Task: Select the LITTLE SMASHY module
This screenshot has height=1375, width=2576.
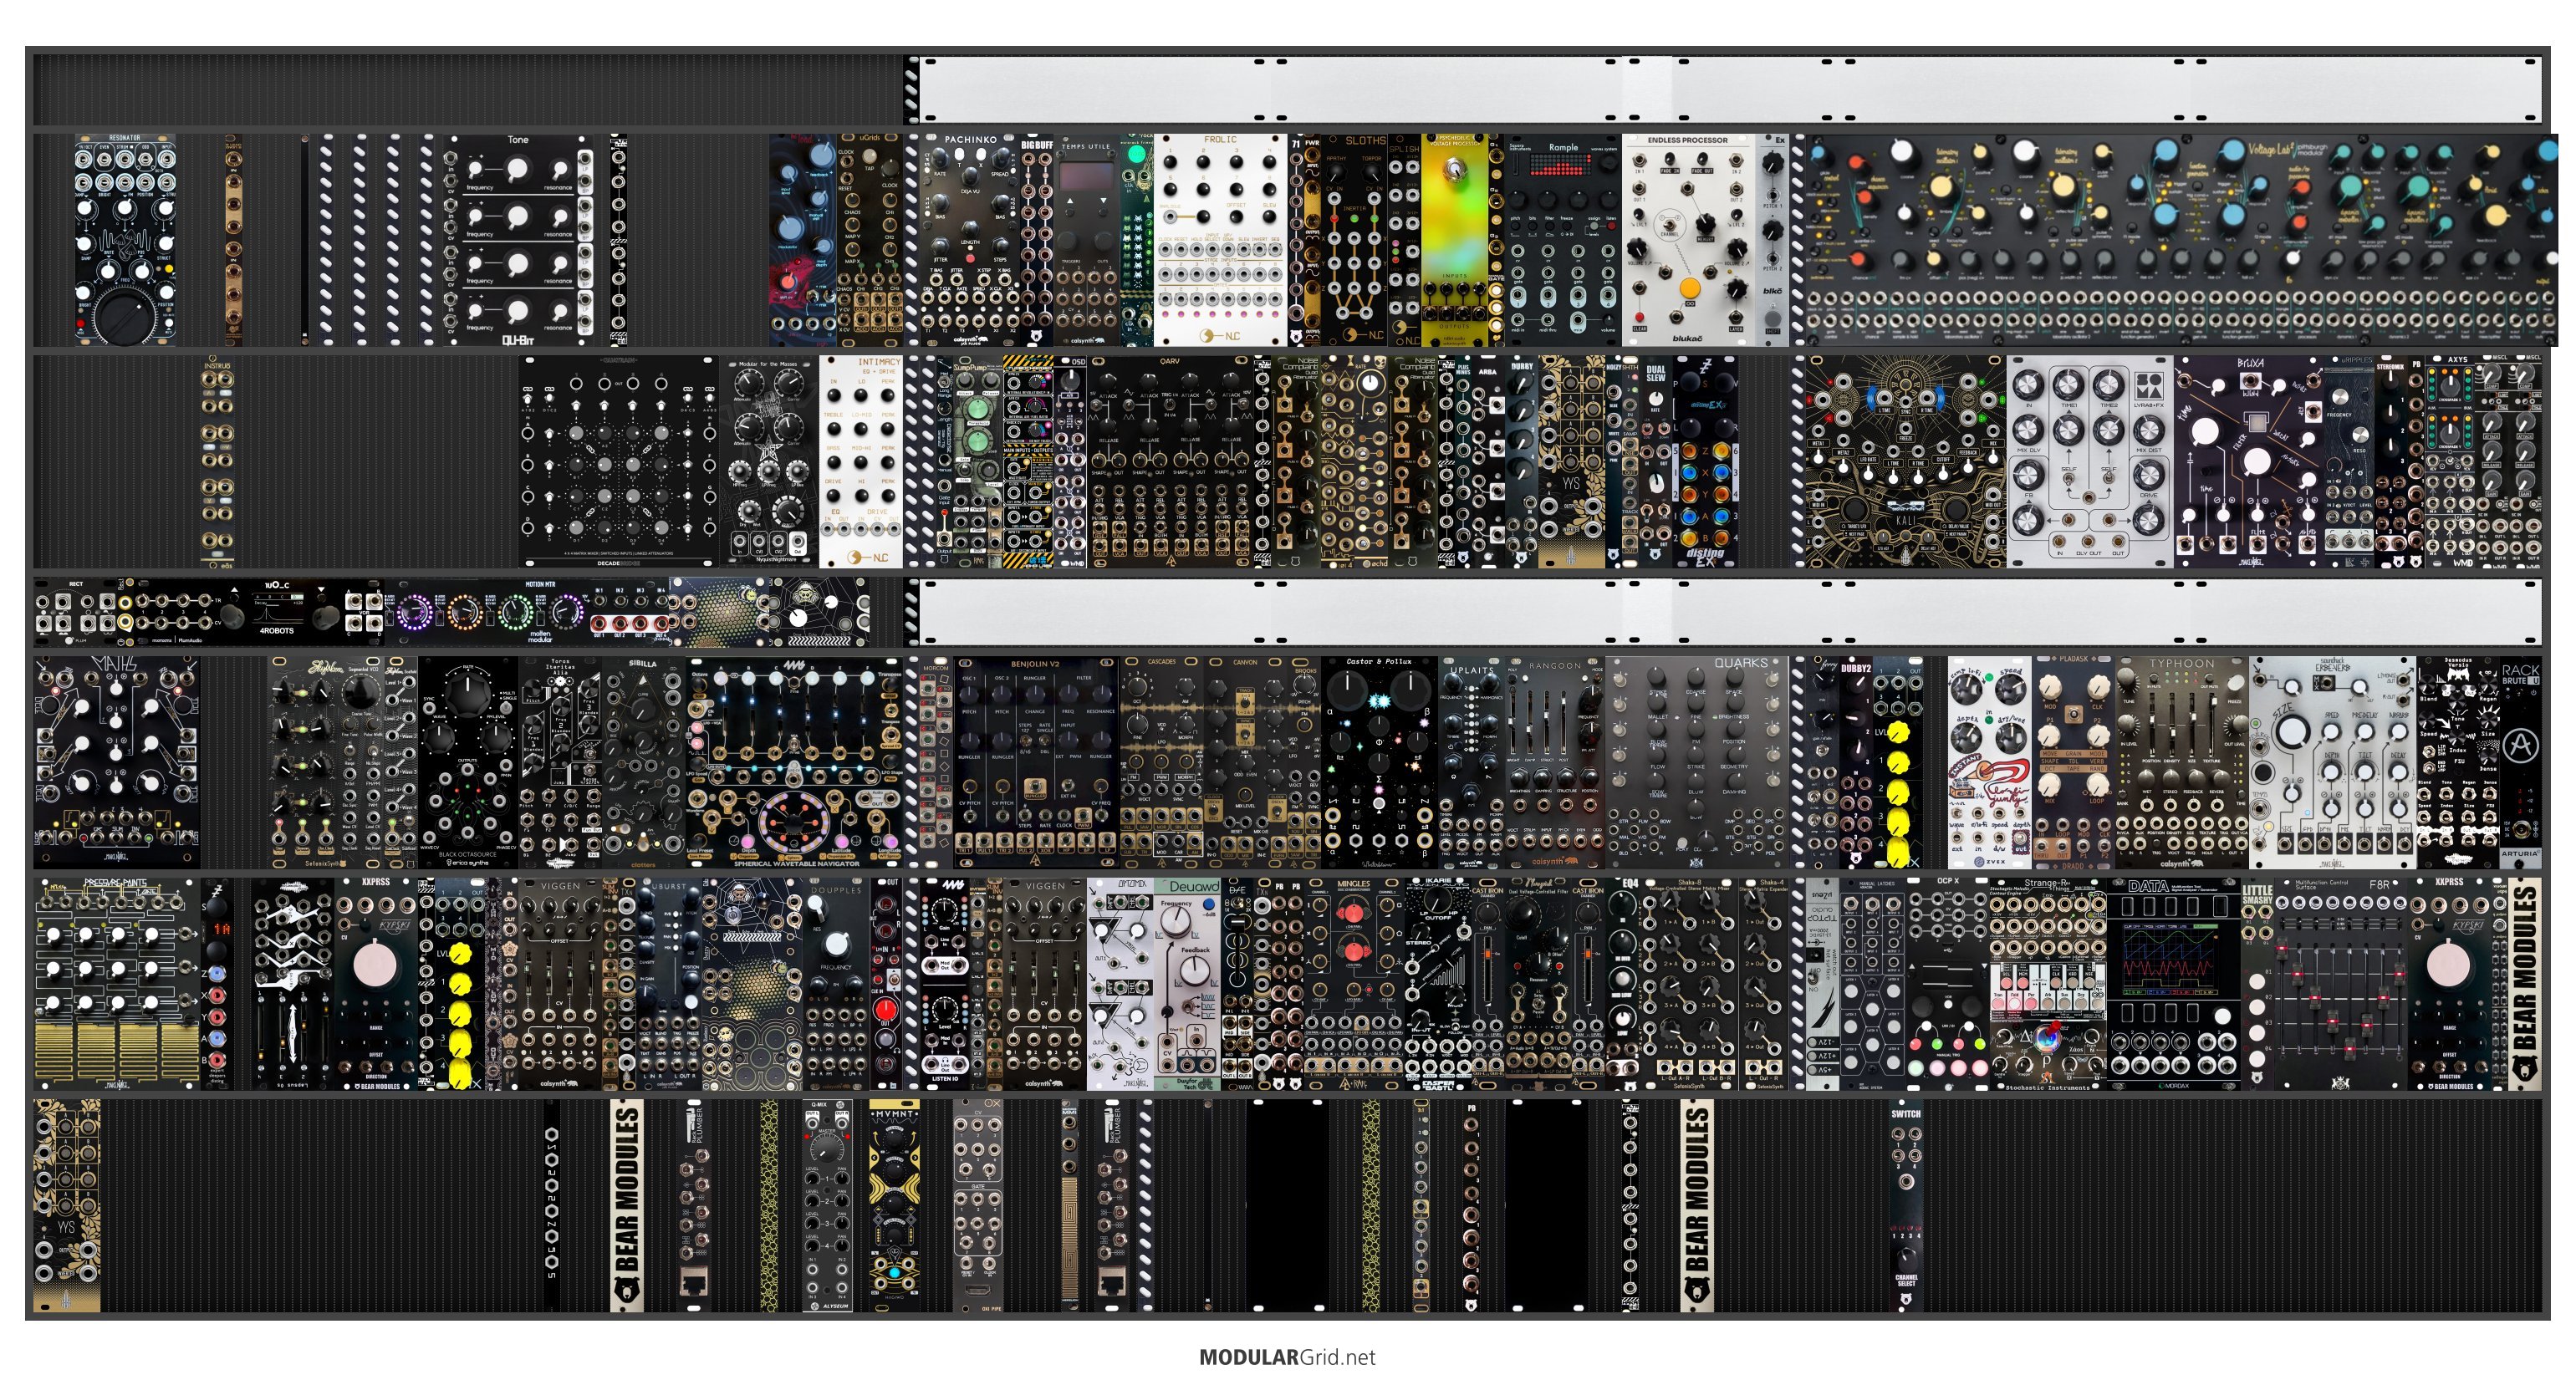Action: coord(2258,984)
